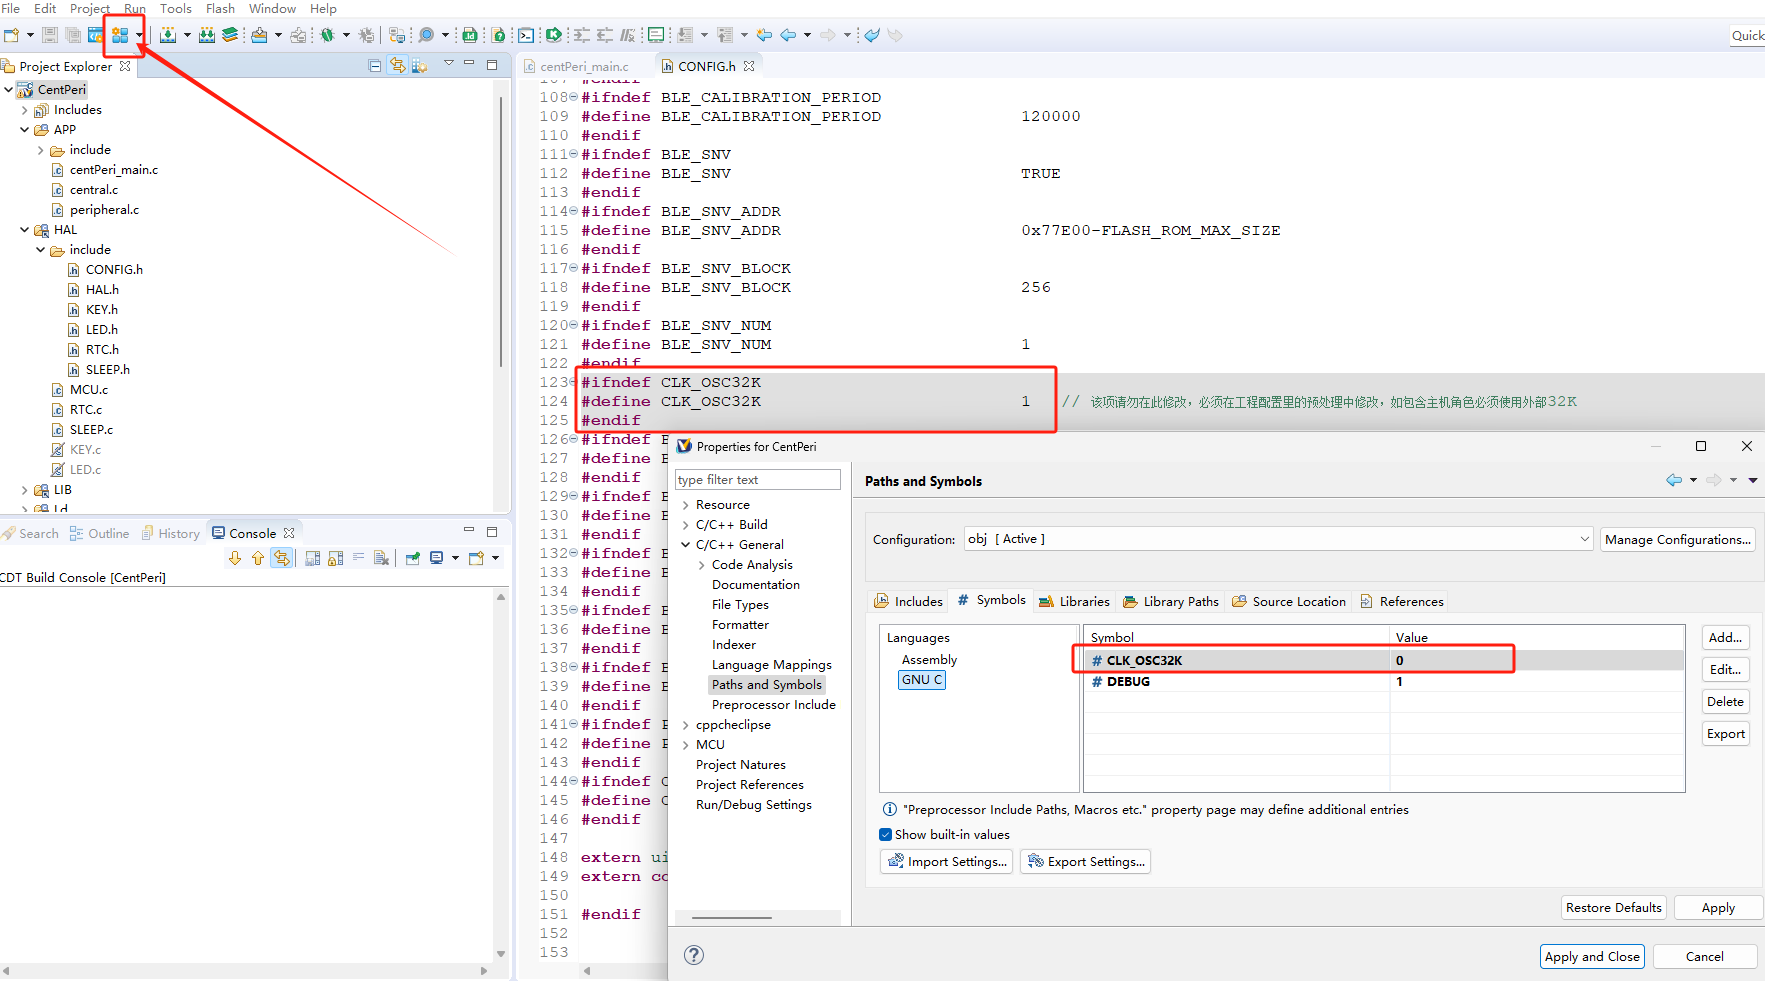Click the Build All icon in red box
This screenshot has width=1765, height=981.
pos(120,35)
